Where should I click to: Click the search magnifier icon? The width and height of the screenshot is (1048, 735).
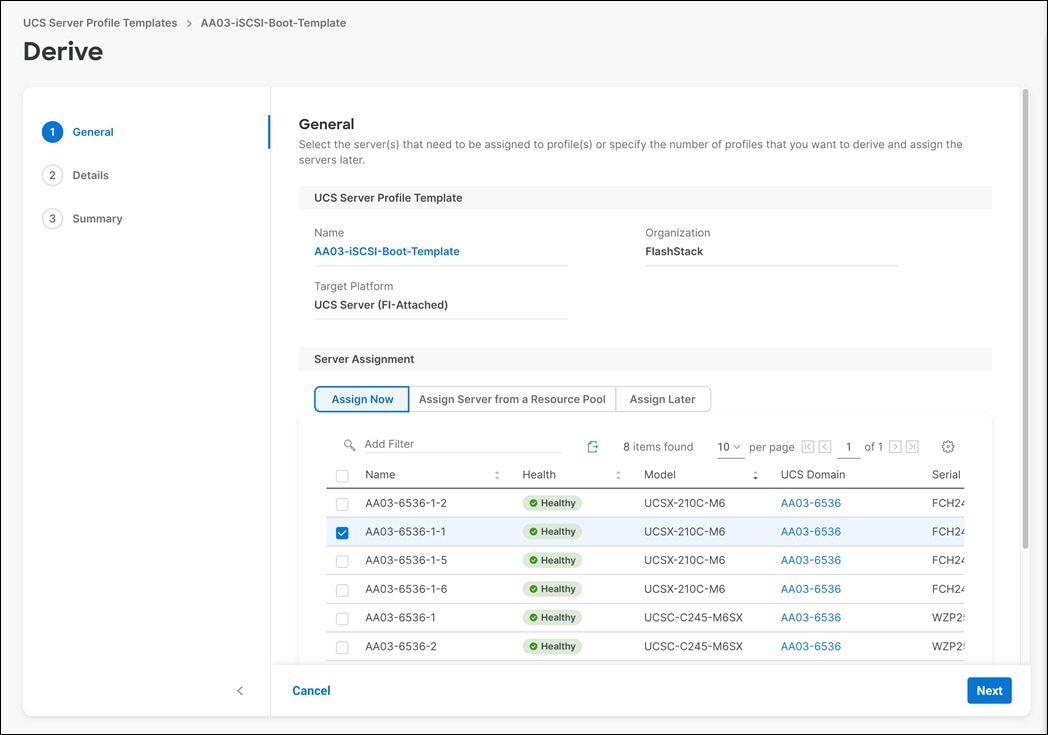349,444
